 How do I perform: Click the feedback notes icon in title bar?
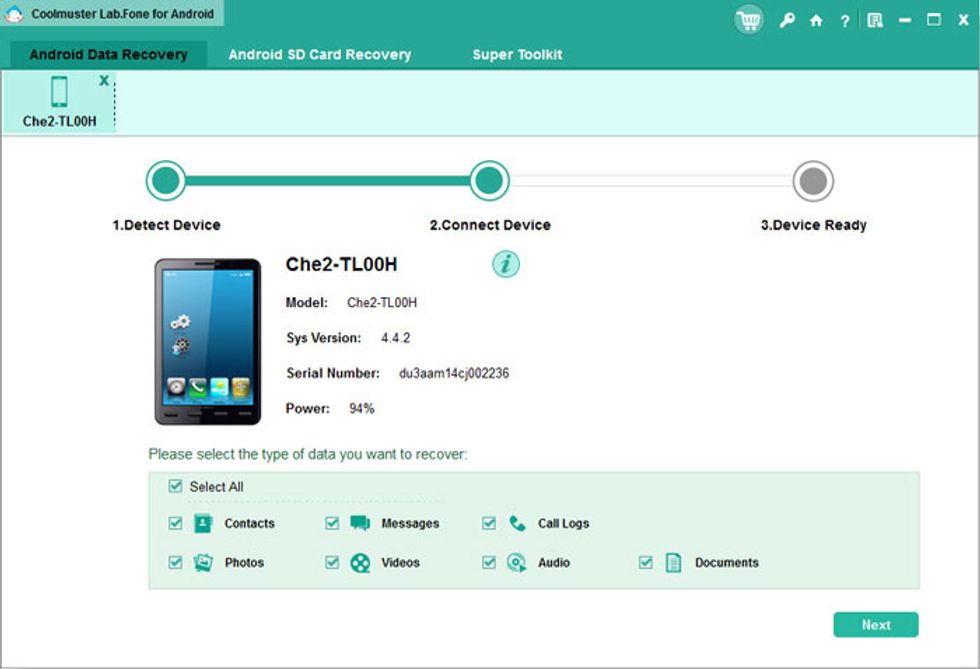[875, 21]
